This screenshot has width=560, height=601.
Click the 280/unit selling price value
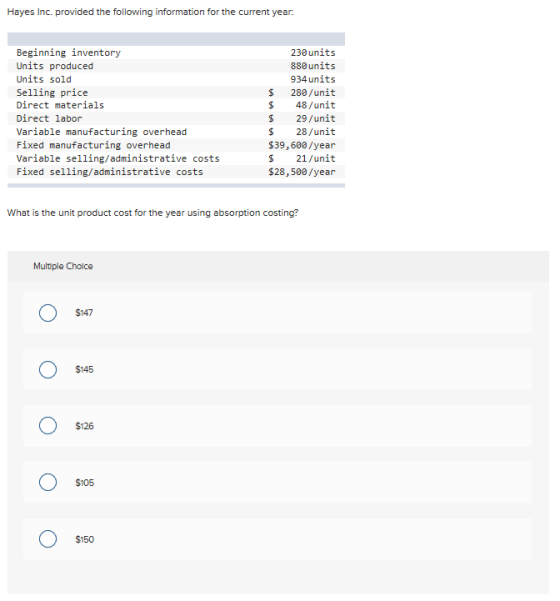point(313,92)
